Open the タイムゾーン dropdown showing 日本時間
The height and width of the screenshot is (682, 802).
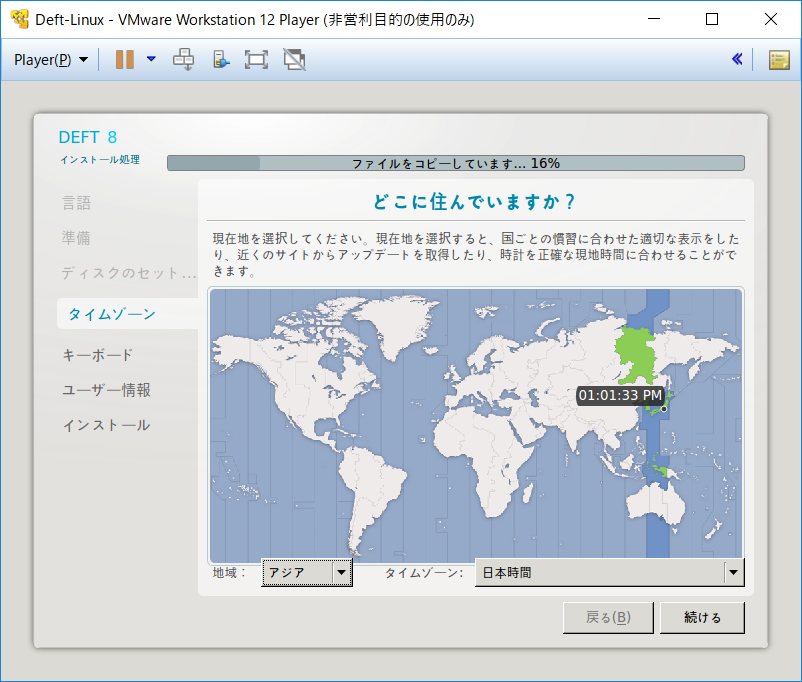point(610,573)
